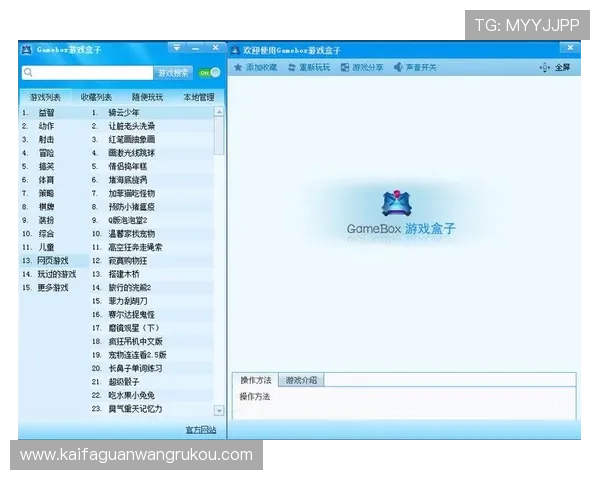Choose game 21. 超级骰子
Image resolution: width=600 pixels, height=480 pixels.
(152, 382)
